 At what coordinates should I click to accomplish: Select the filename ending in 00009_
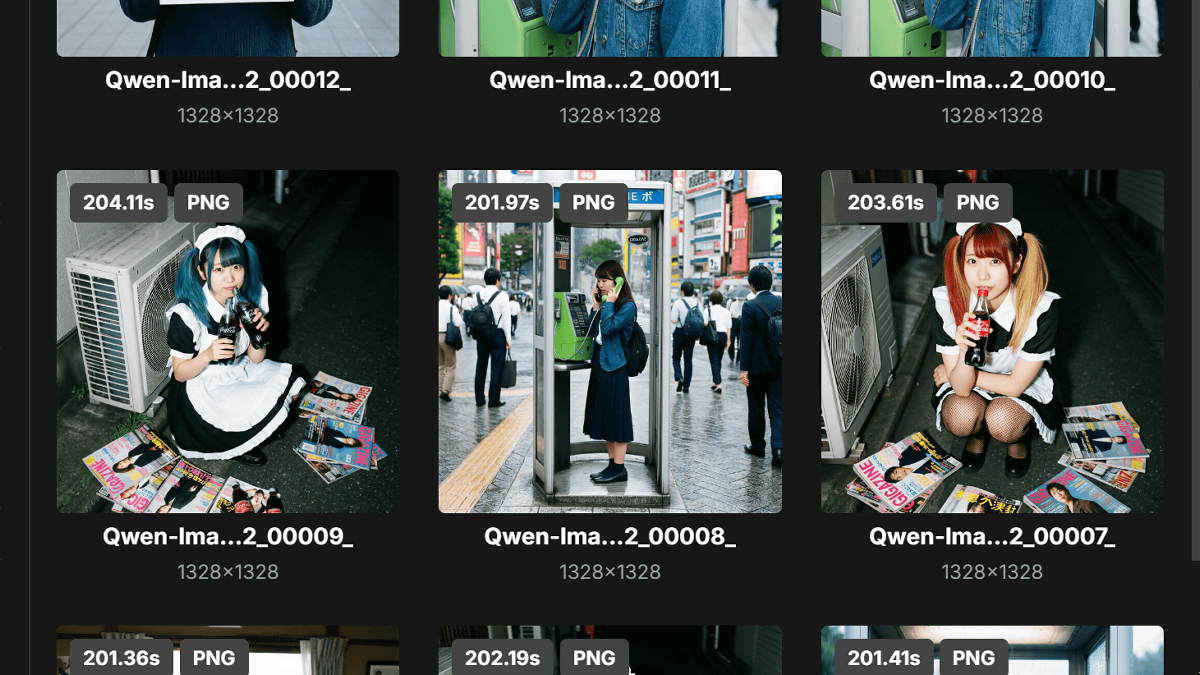(x=228, y=537)
